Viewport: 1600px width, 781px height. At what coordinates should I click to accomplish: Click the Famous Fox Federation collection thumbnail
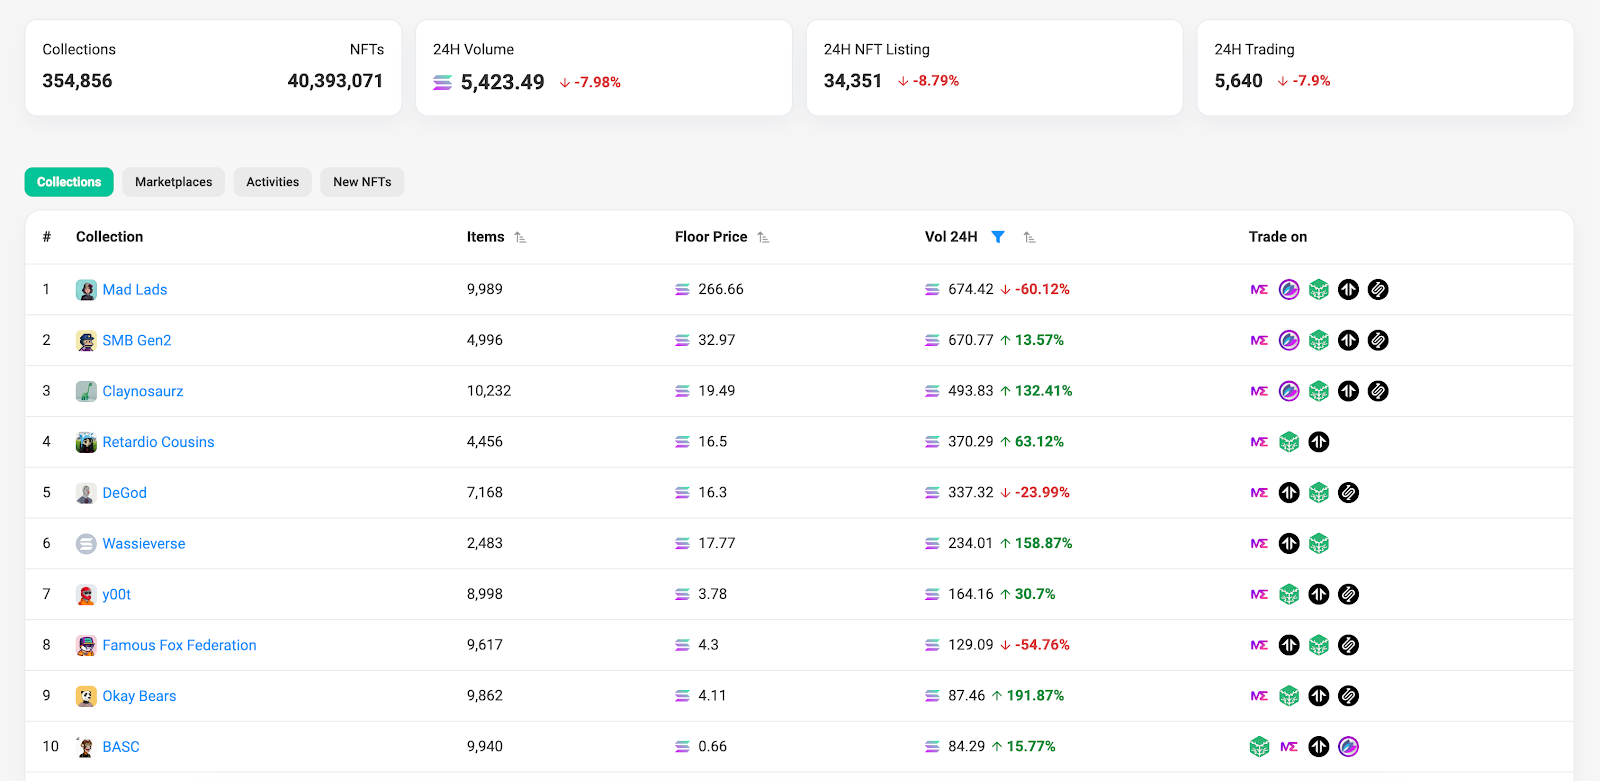click(86, 645)
